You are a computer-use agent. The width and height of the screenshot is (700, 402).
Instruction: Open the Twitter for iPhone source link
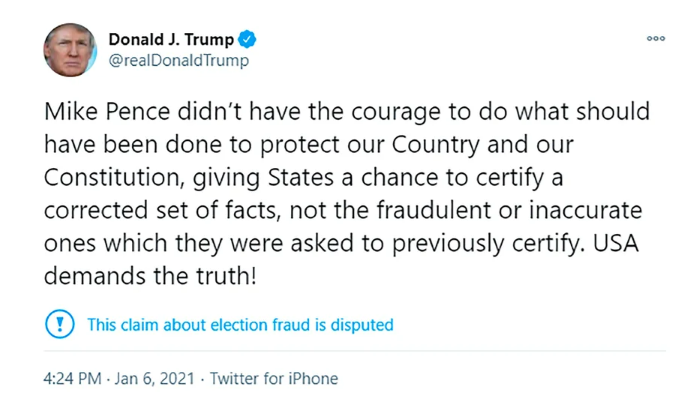click(x=272, y=379)
